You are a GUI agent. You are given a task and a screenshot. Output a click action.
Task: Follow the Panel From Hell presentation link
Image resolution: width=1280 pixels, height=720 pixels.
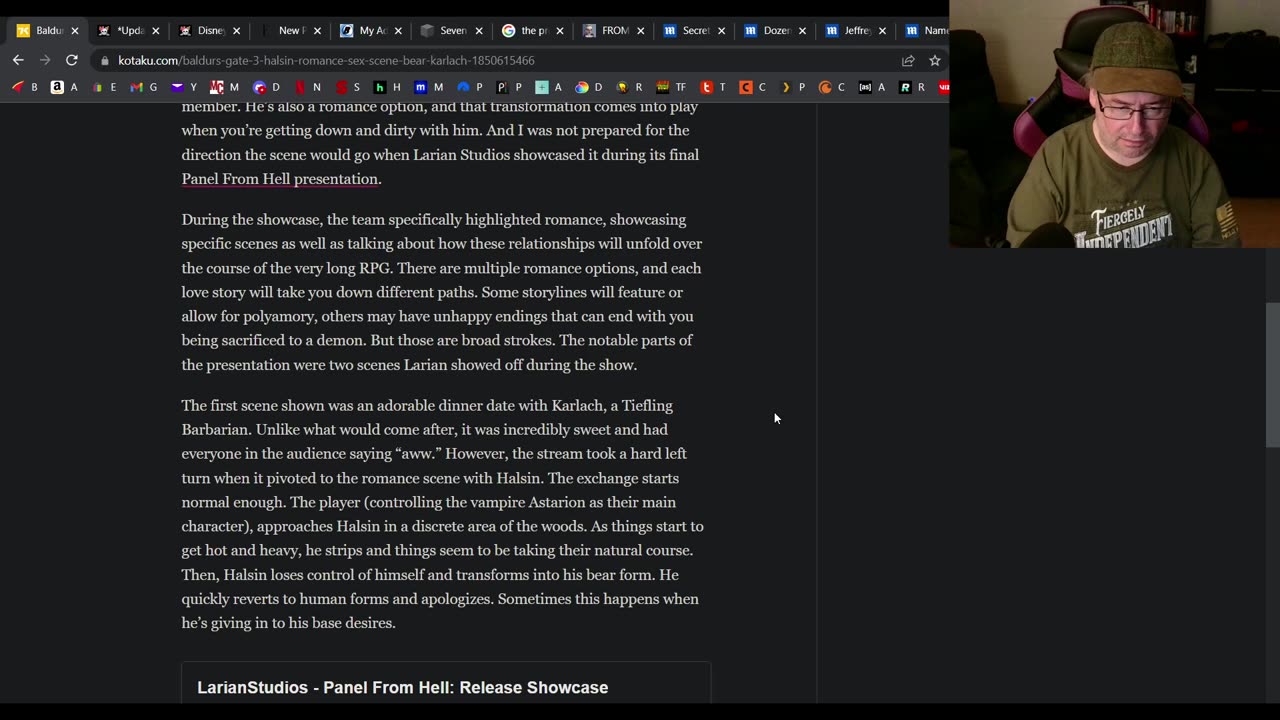(280, 179)
